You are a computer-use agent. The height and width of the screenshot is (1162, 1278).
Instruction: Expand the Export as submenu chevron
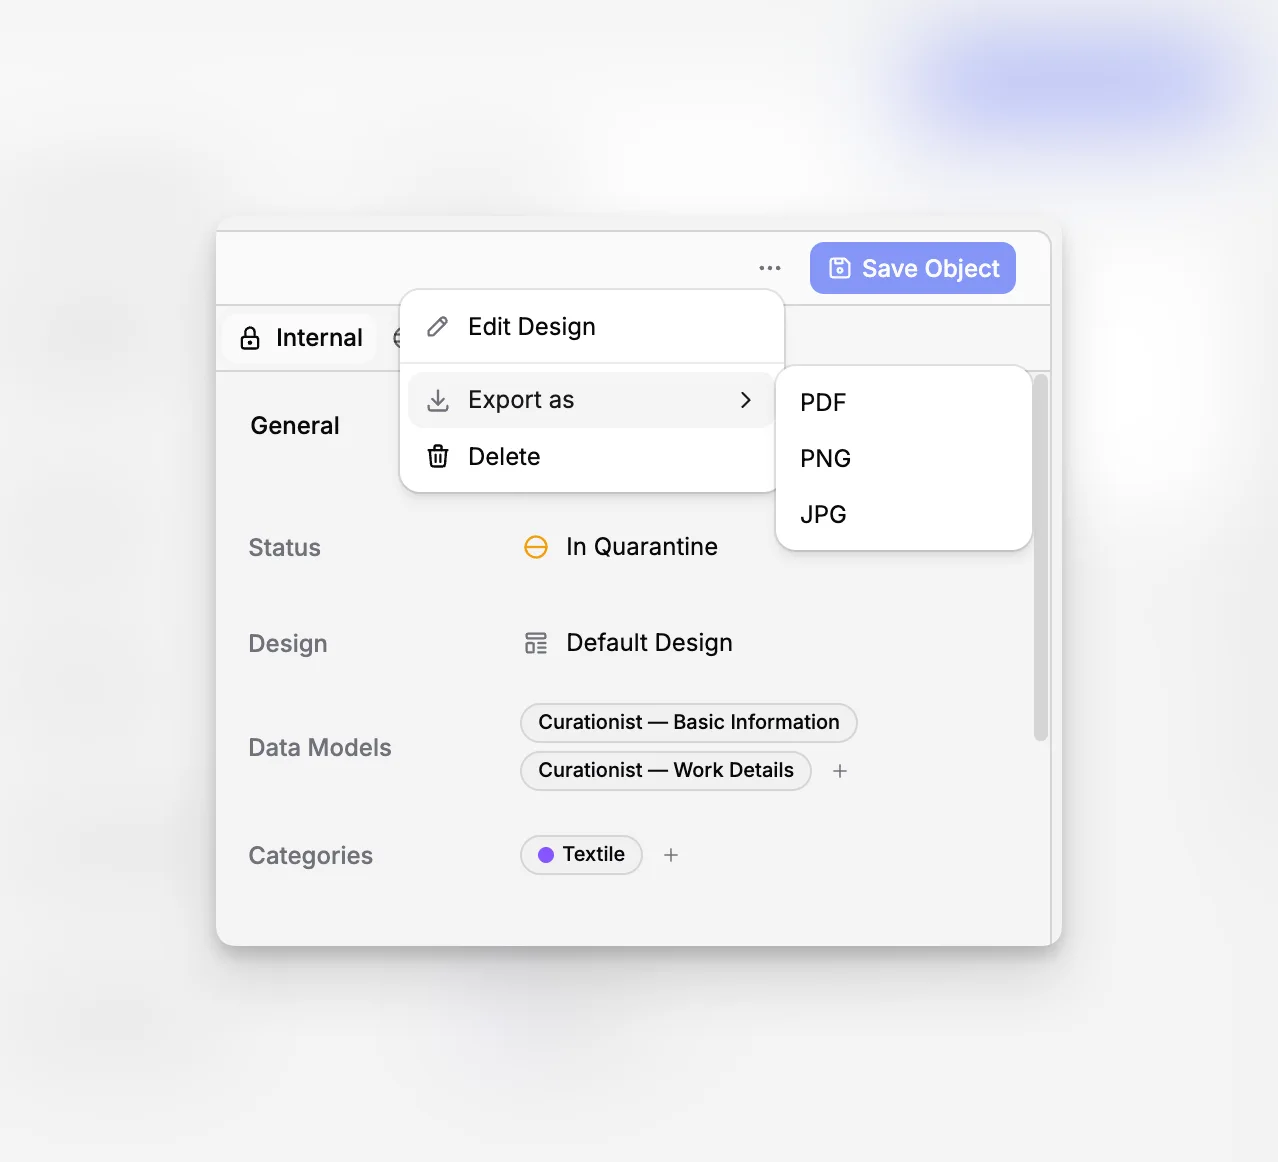pyautogui.click(x=745, y=400)
